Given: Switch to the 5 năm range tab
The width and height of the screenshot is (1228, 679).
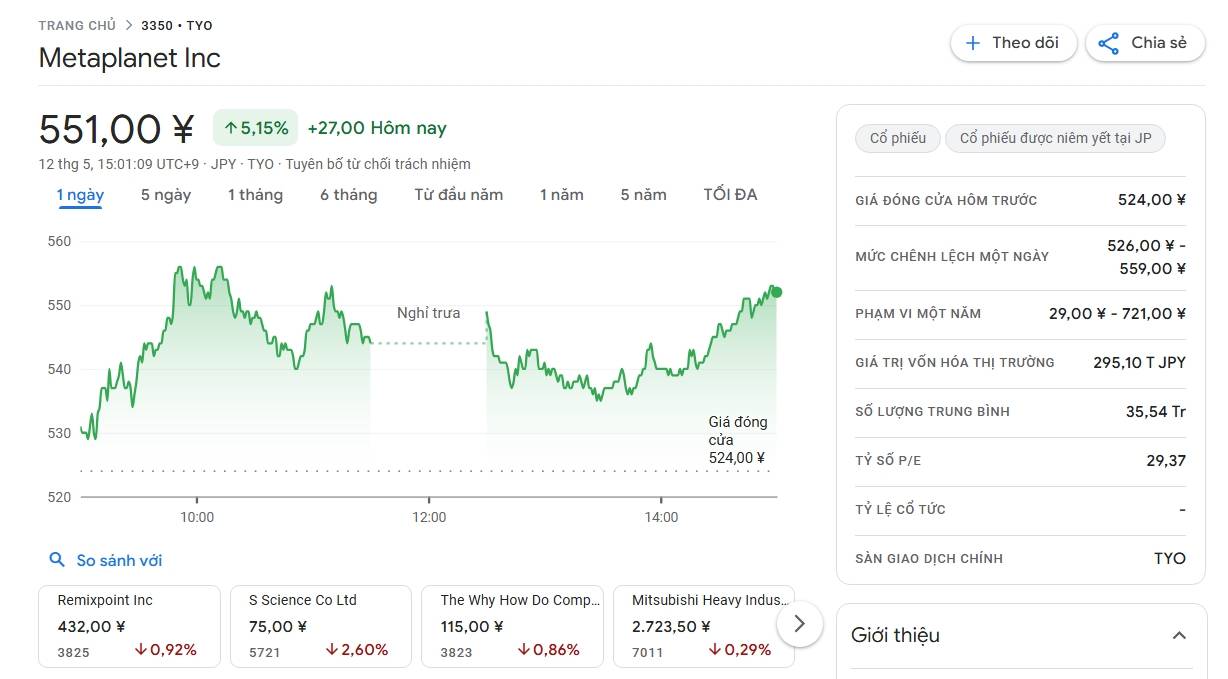Looking at the screenshot, I should pos(643,195).
